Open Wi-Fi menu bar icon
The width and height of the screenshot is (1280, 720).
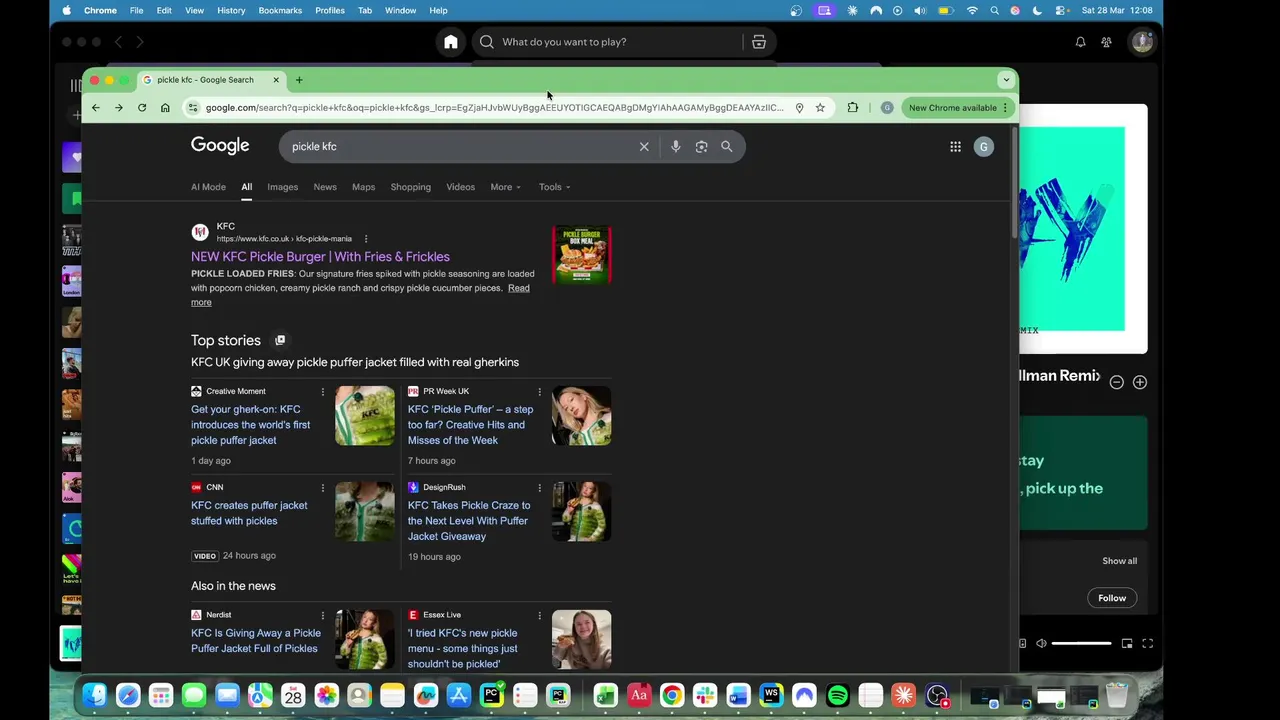972,10
